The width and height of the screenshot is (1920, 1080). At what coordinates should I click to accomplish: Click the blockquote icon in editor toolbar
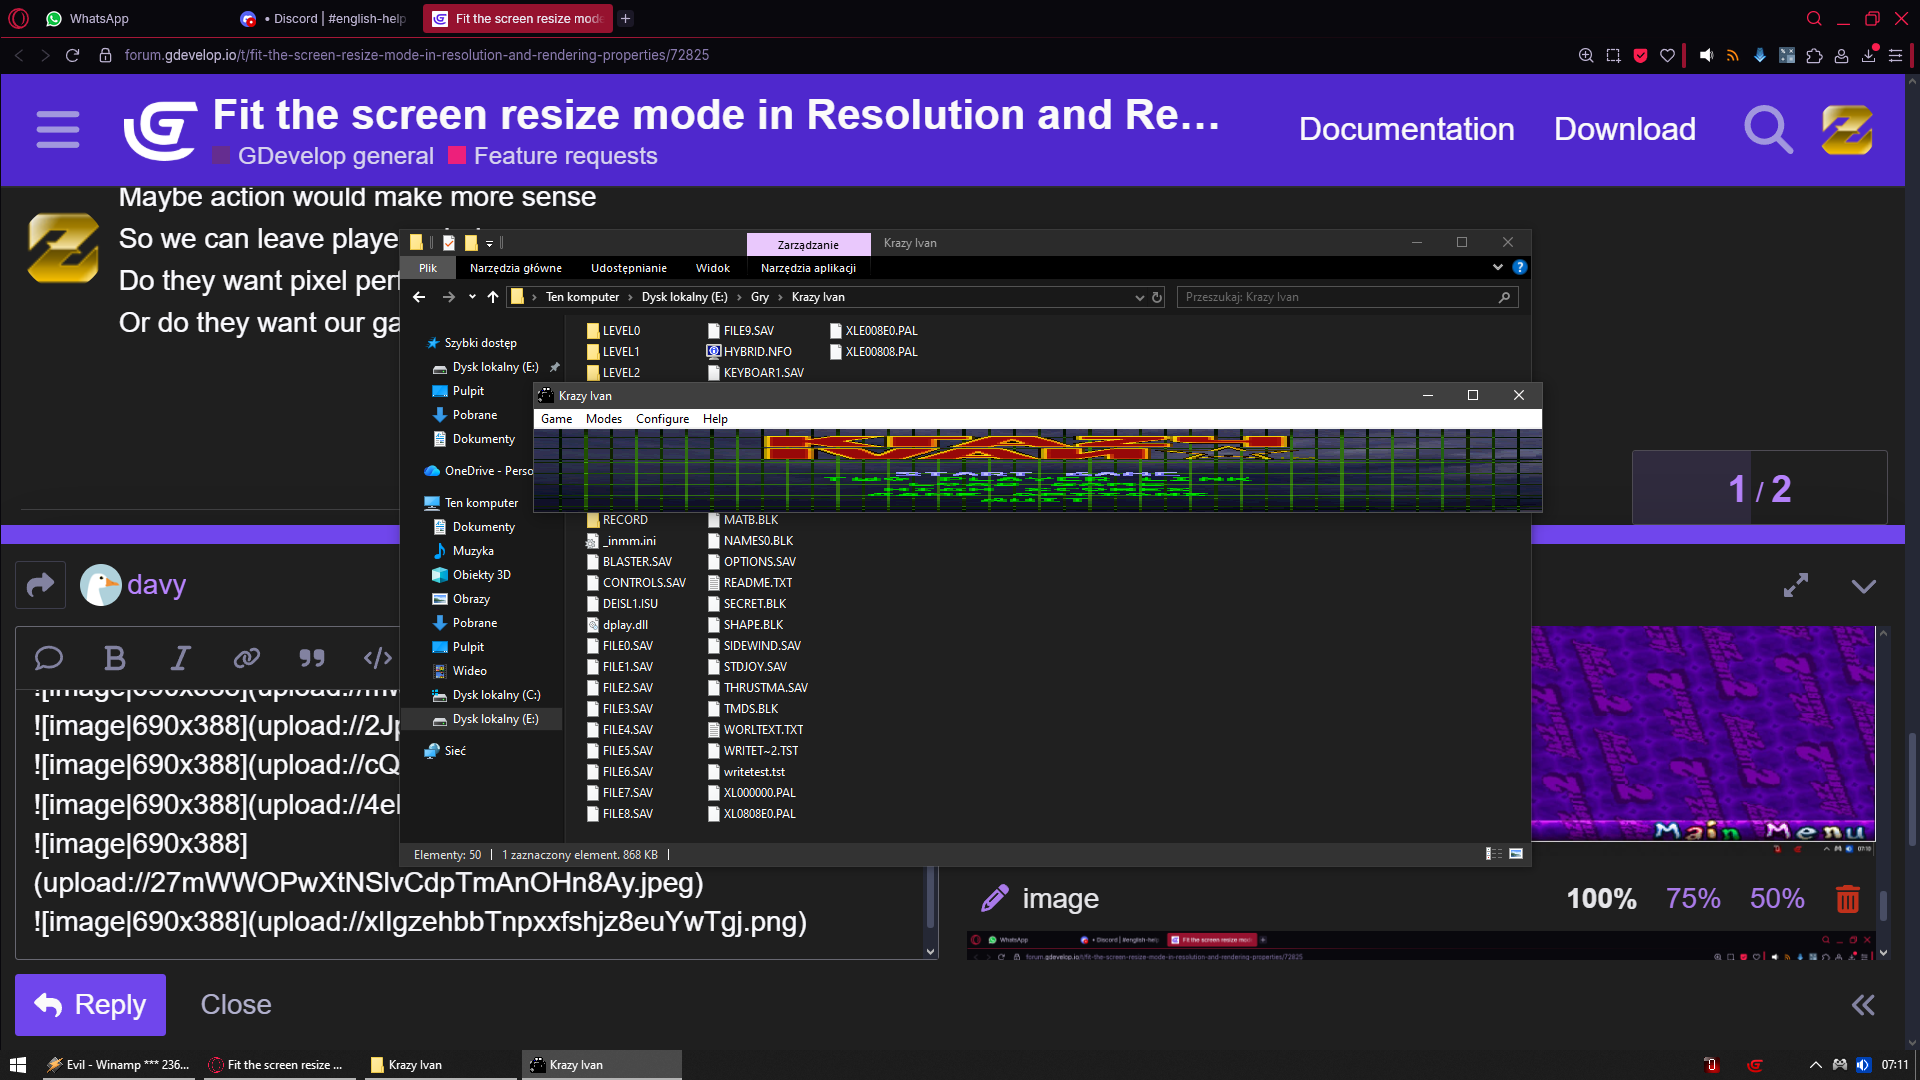[312, 658]
